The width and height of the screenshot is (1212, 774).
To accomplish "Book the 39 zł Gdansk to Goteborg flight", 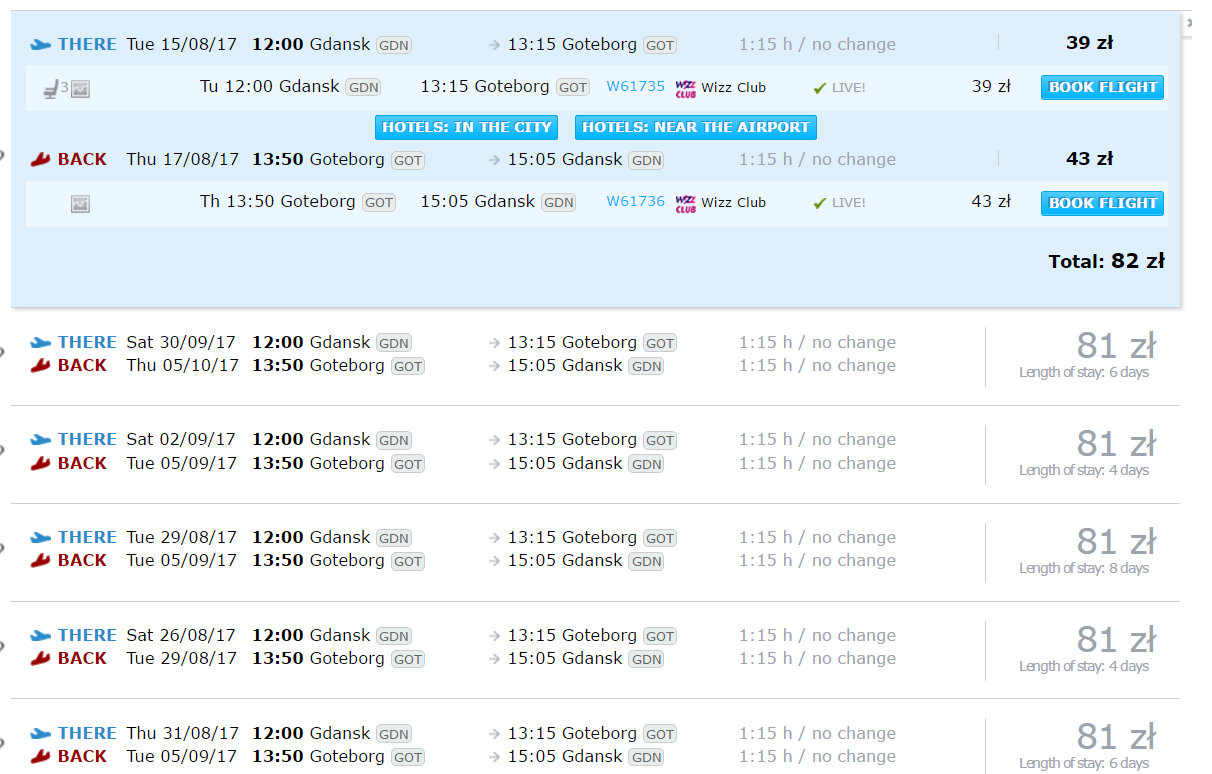I will point(1102,87).
